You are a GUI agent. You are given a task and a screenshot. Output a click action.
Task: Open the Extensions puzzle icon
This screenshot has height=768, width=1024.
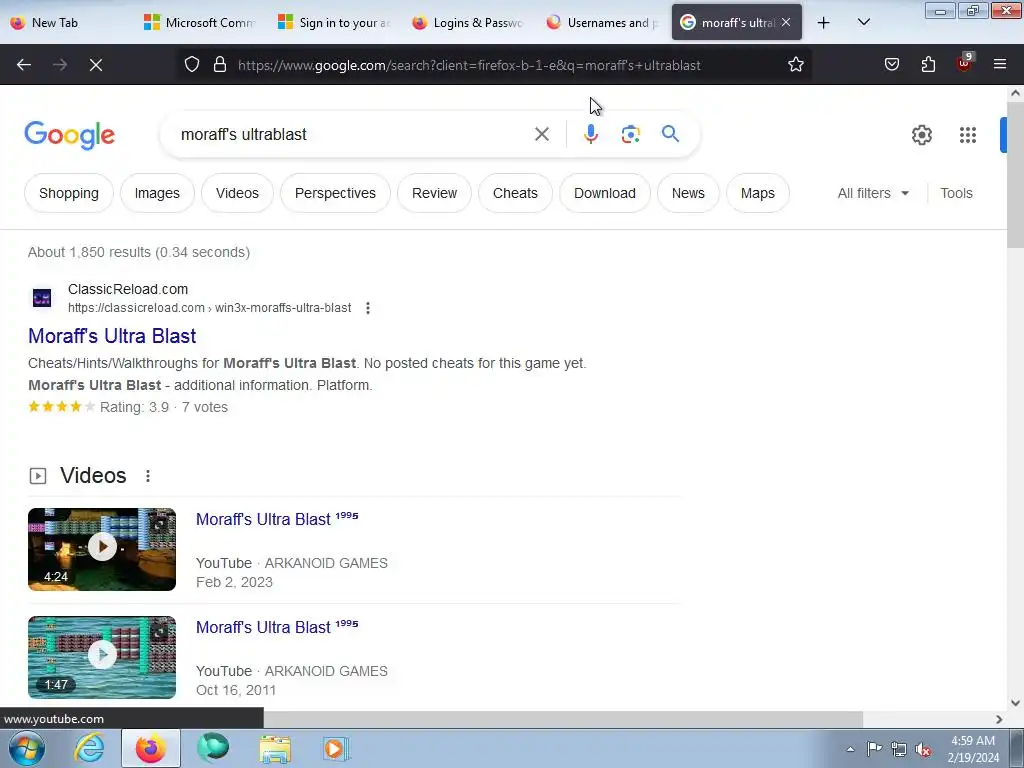click(x=928, y=65)
